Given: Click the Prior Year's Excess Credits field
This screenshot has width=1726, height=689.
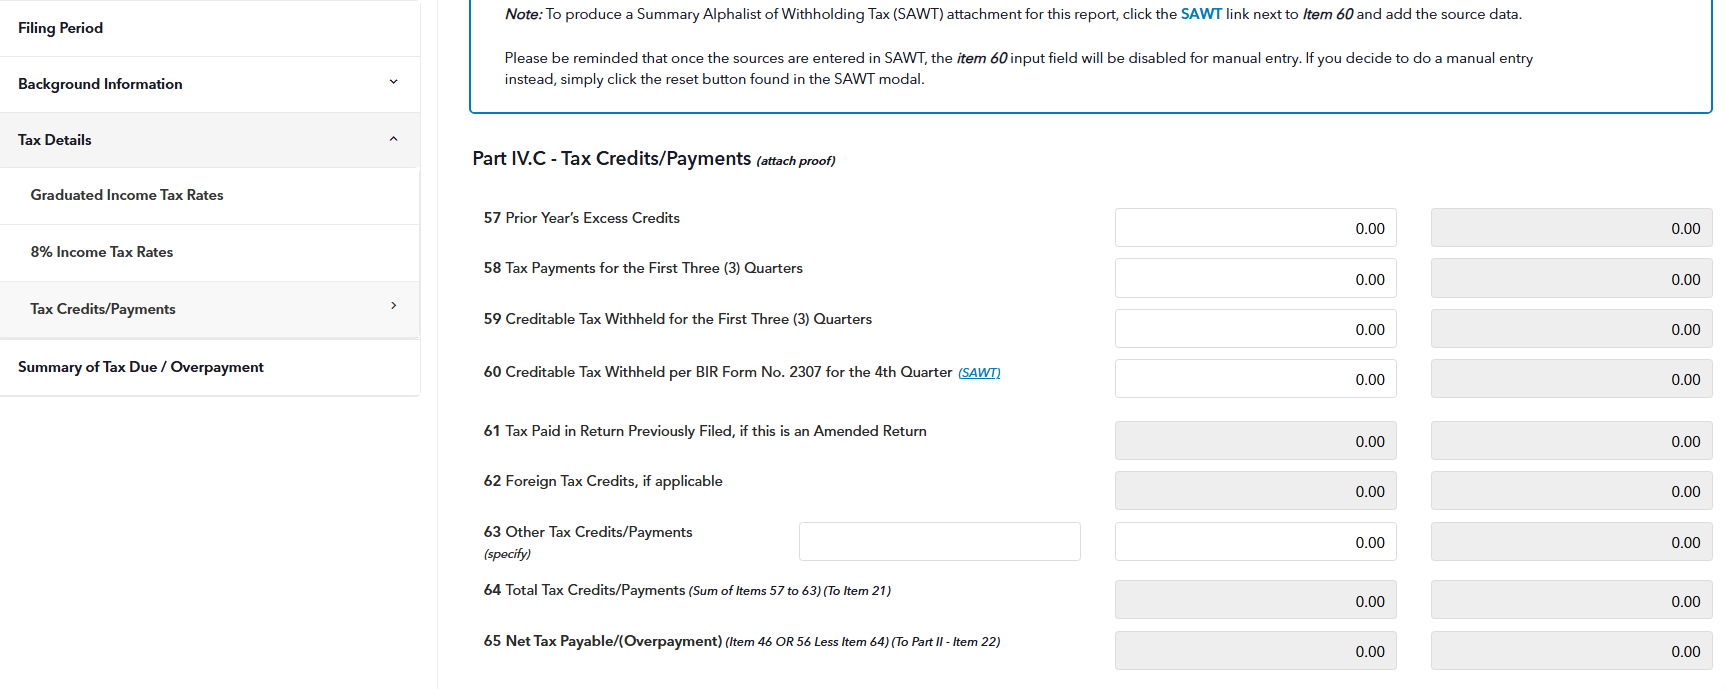Looking at the screenshot, I should point(1255,228).
